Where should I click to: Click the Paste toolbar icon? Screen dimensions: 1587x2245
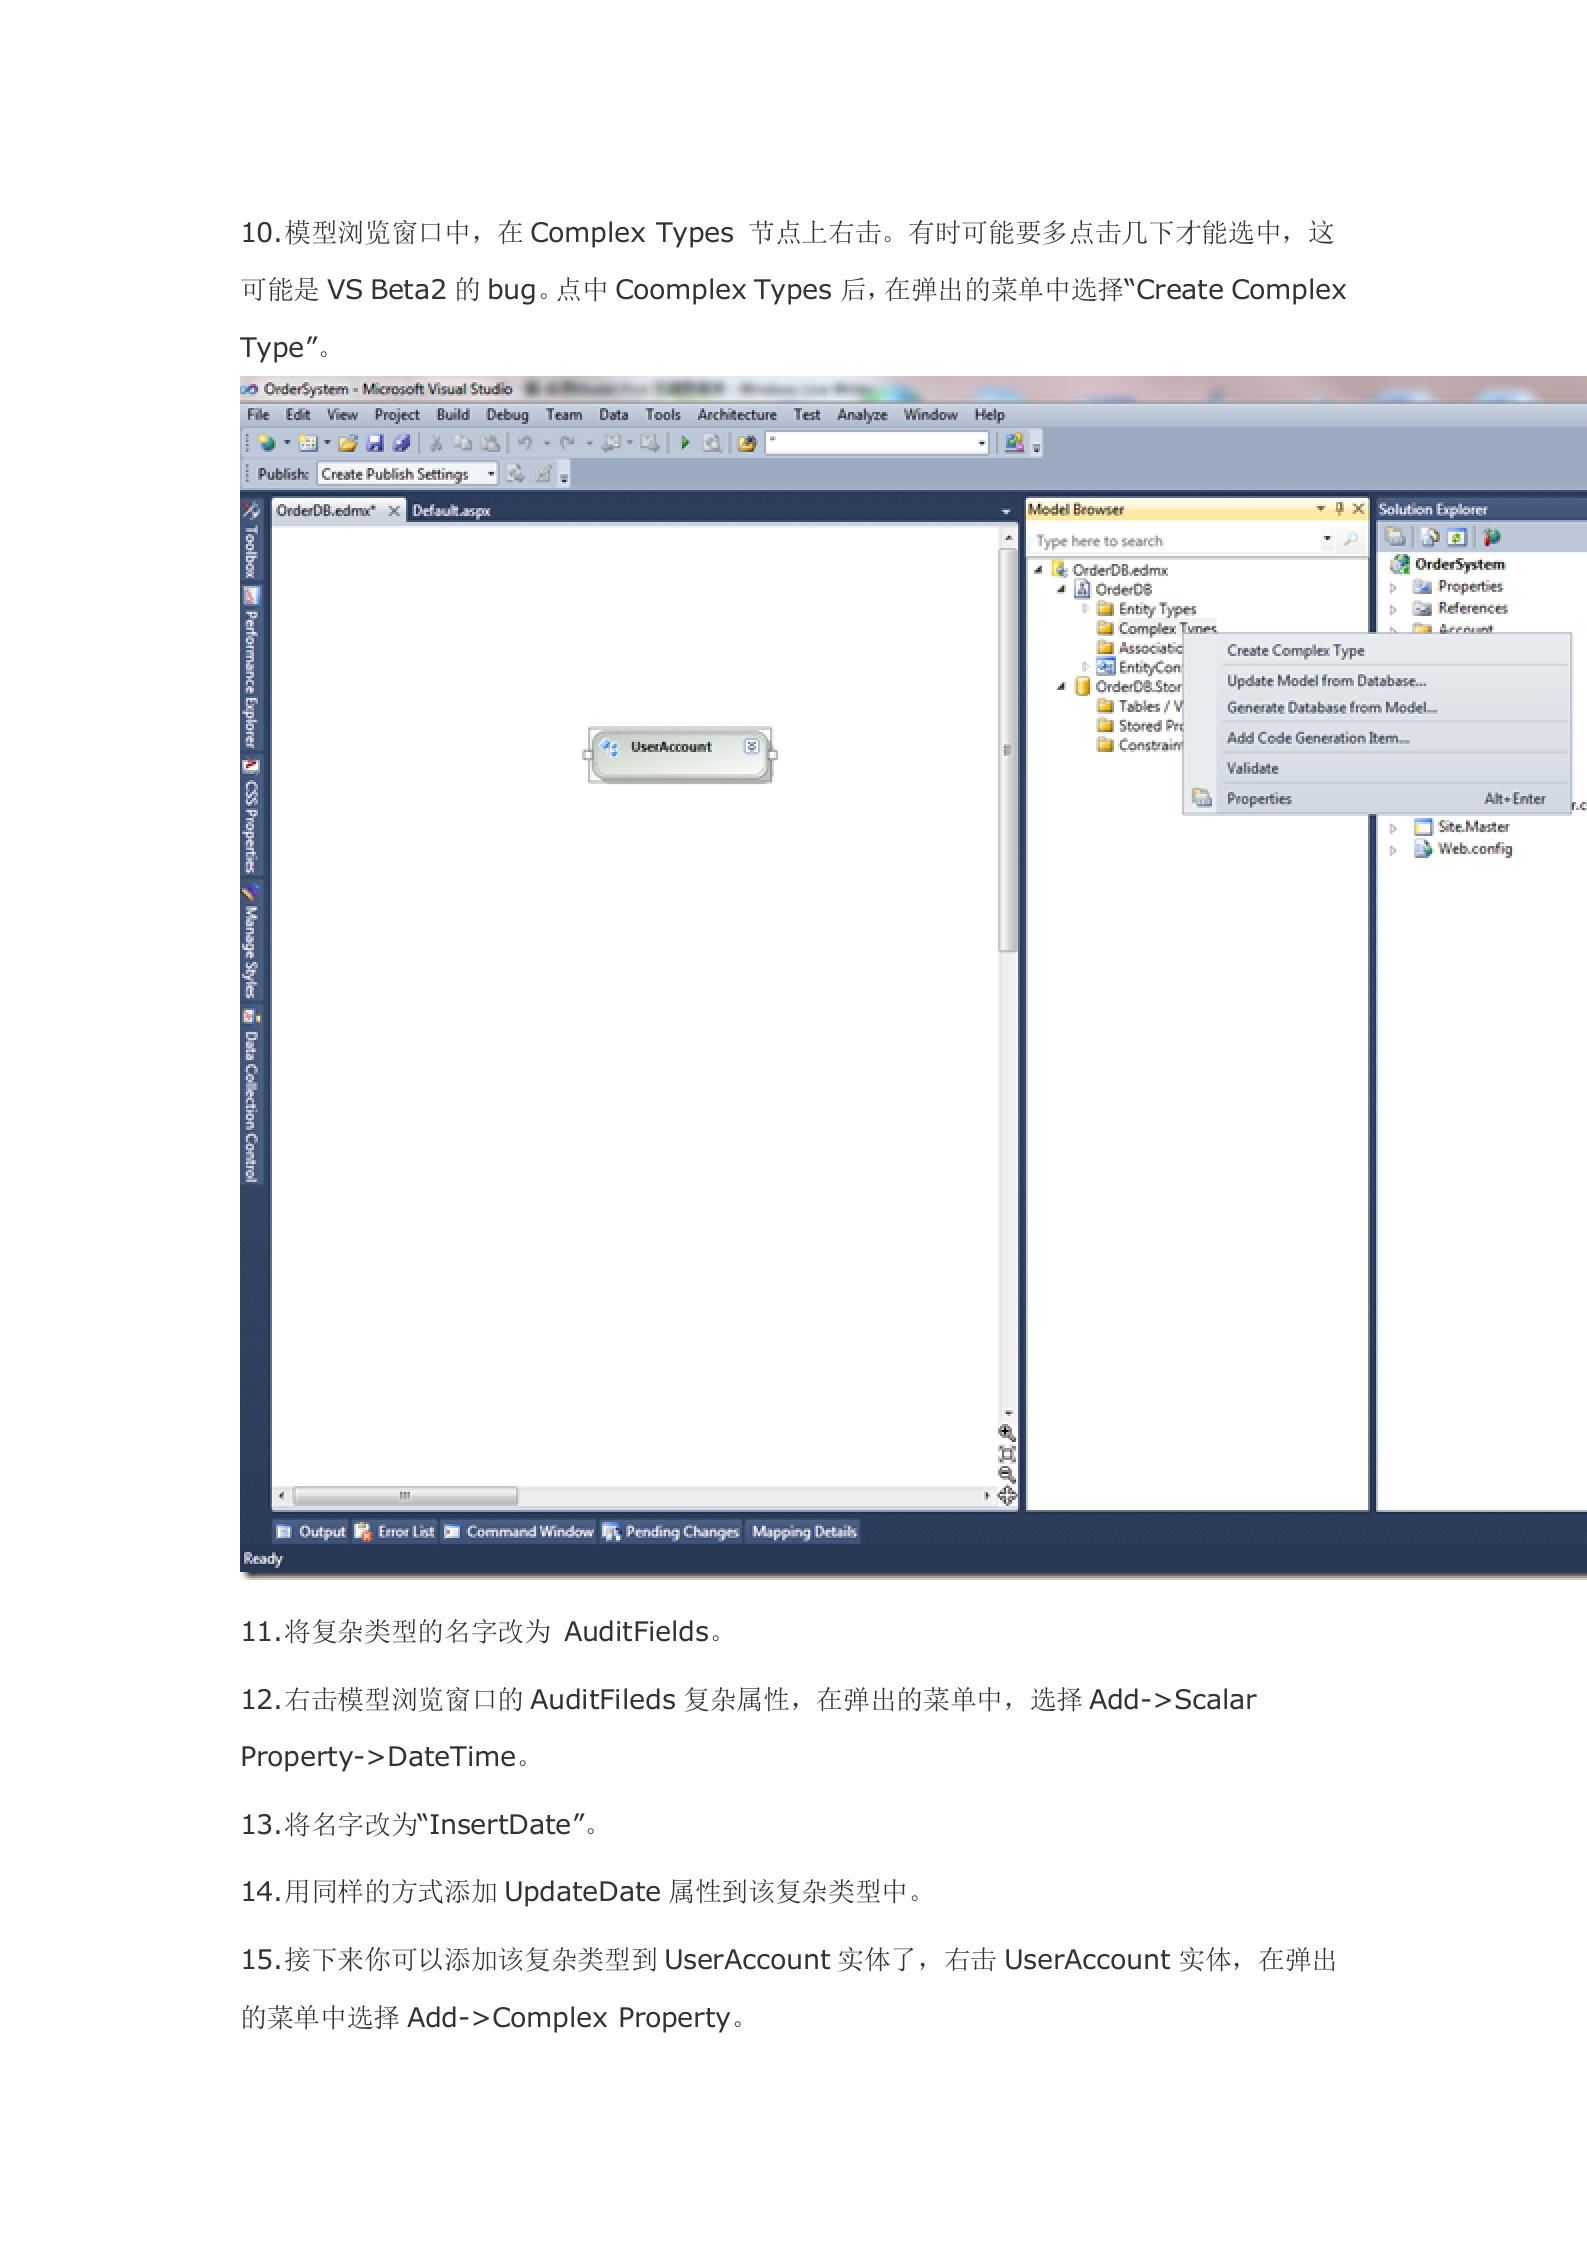click(490, 443)
